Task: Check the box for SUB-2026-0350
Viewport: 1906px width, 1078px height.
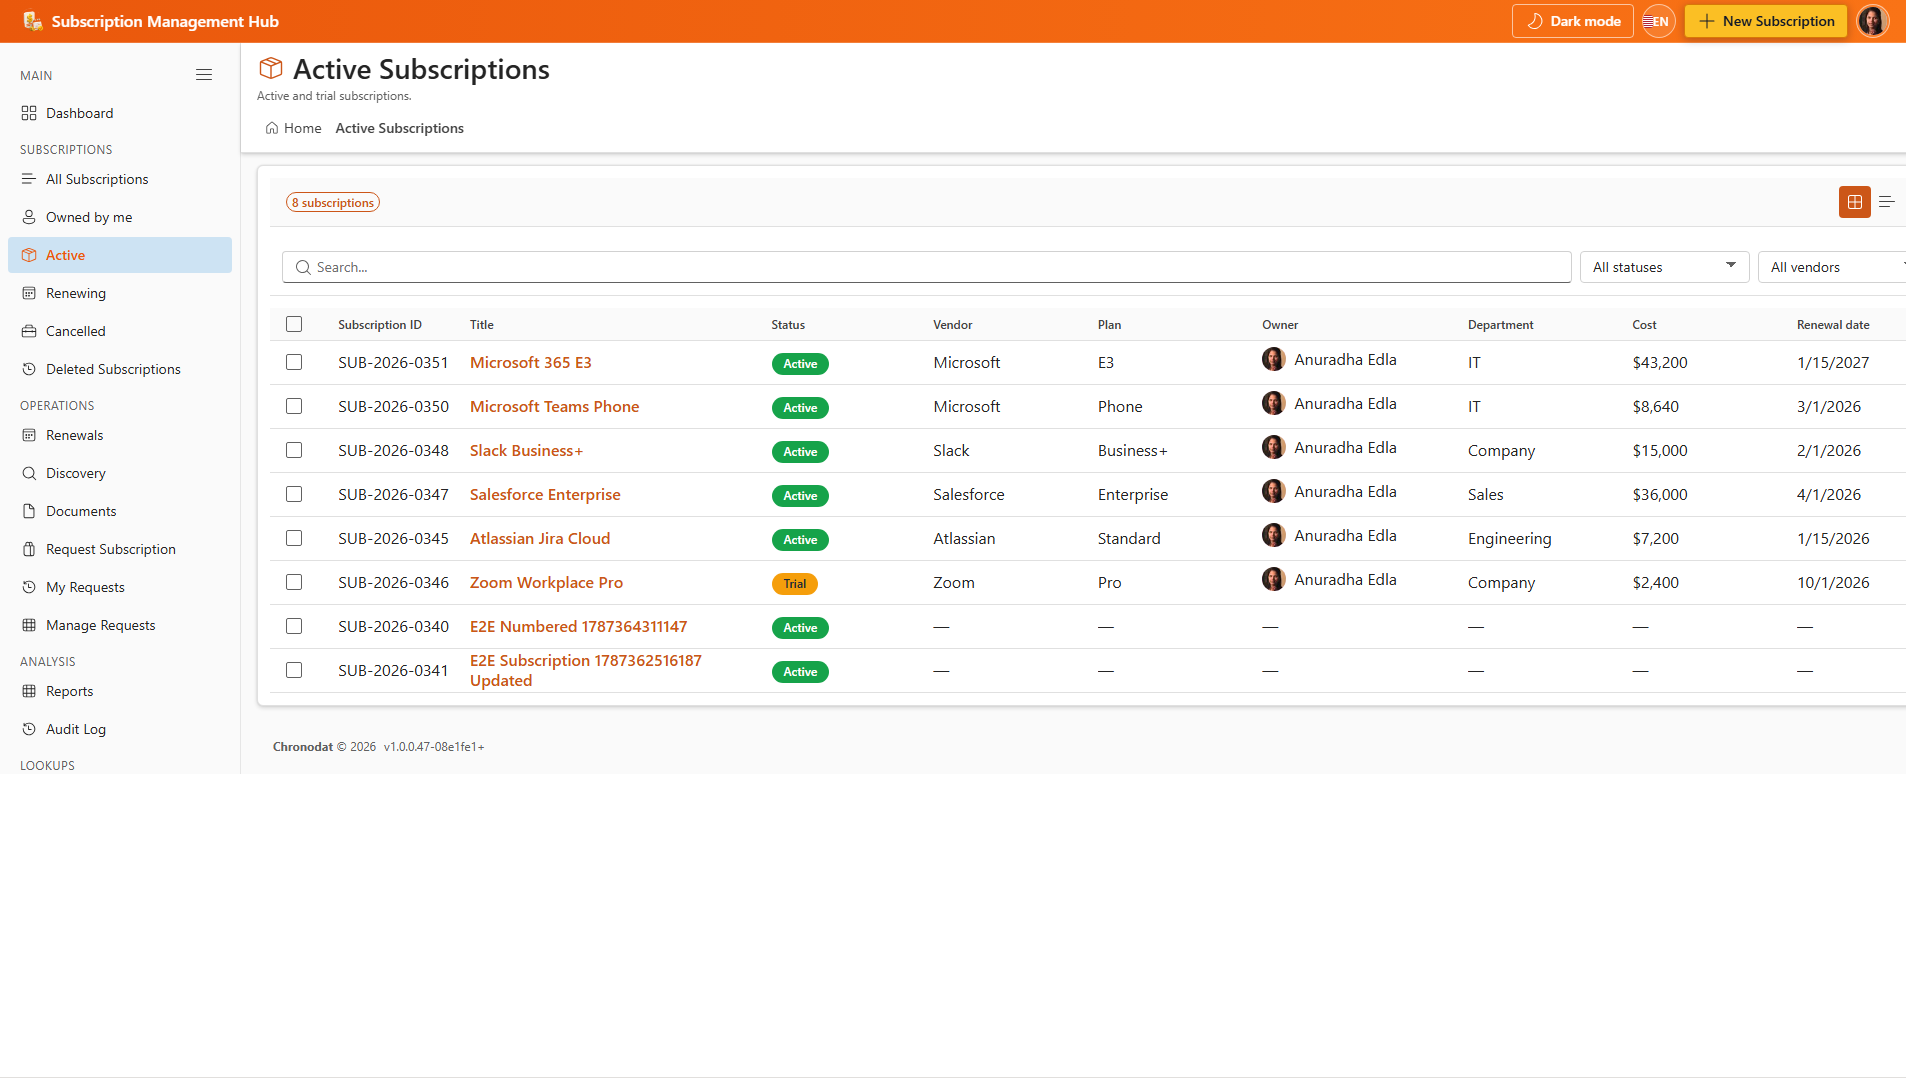Action: pos(294,406)
